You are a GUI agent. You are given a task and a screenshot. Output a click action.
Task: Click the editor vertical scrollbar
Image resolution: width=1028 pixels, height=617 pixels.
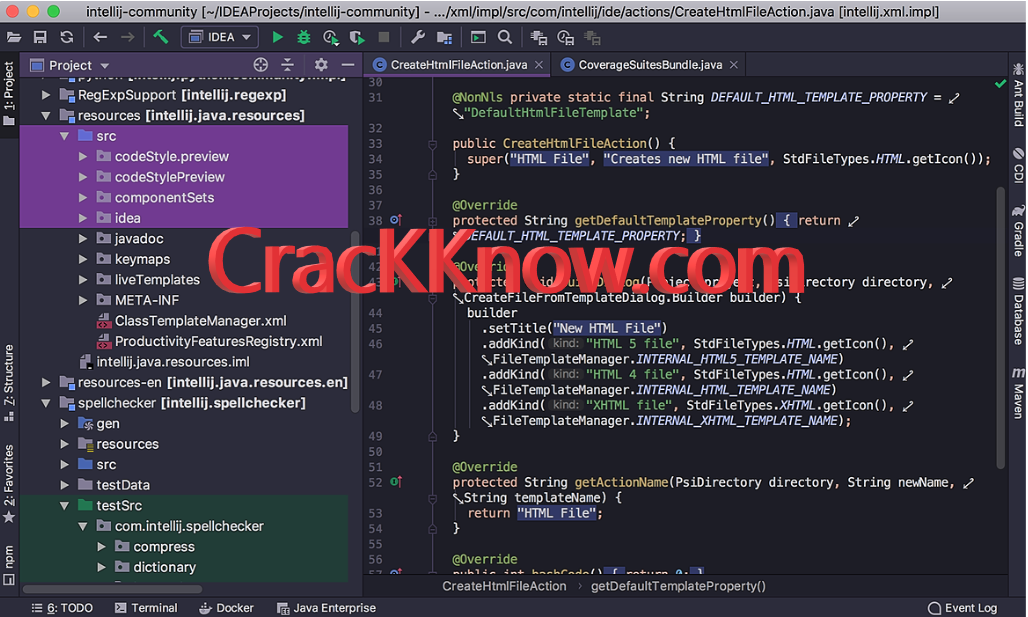click(x=1000, y=328)
